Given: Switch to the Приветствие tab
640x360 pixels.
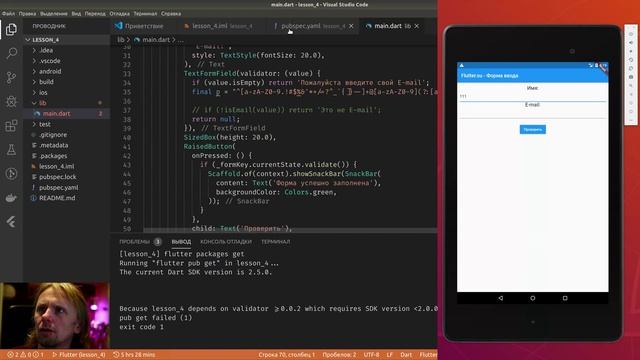Looking at the screenshot, I should pyautogui.click(x=144, y=26).
